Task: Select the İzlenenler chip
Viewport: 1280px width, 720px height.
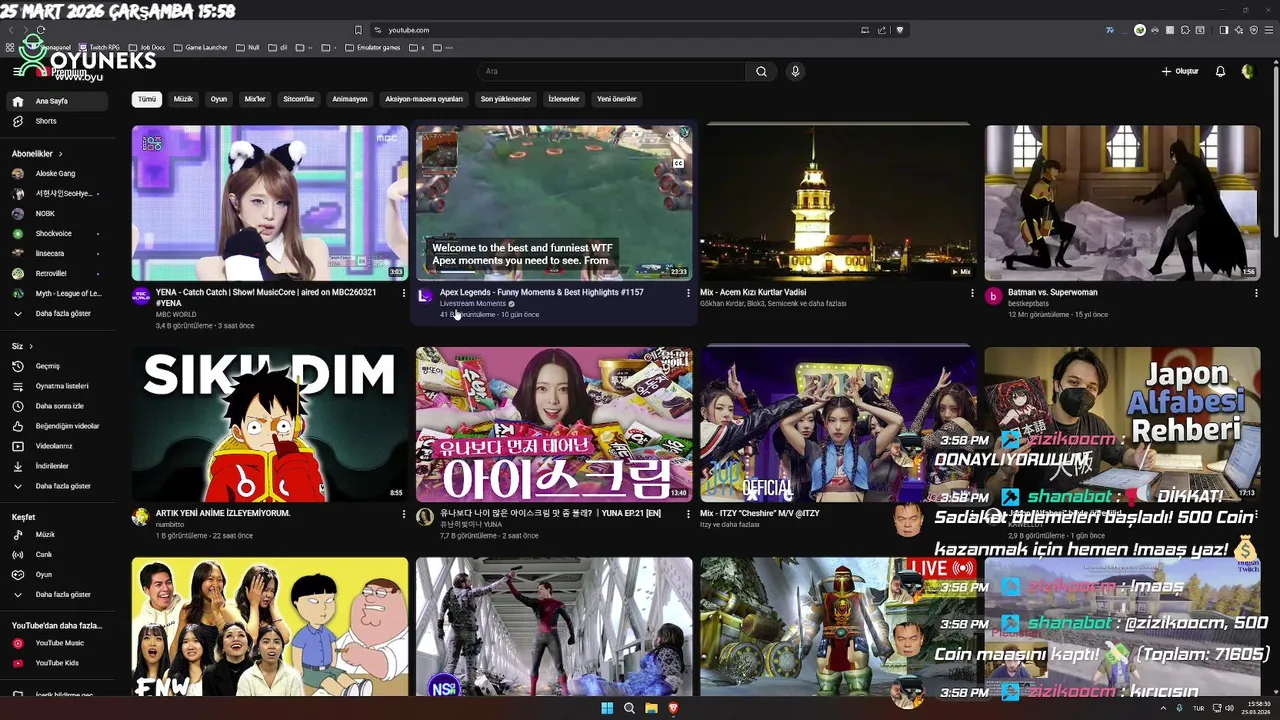Action: [564, 99]
